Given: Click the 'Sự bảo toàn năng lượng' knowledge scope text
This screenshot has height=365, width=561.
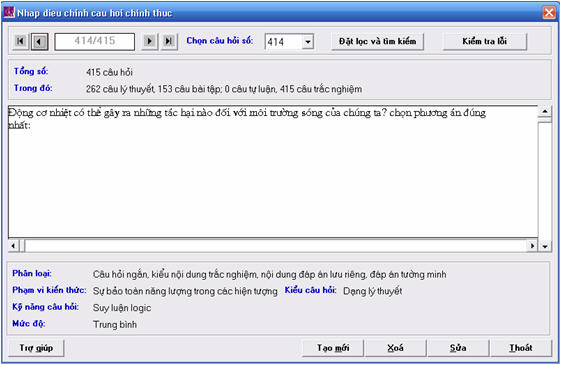Looking at the screenshot, I should [x=185, y=291].
